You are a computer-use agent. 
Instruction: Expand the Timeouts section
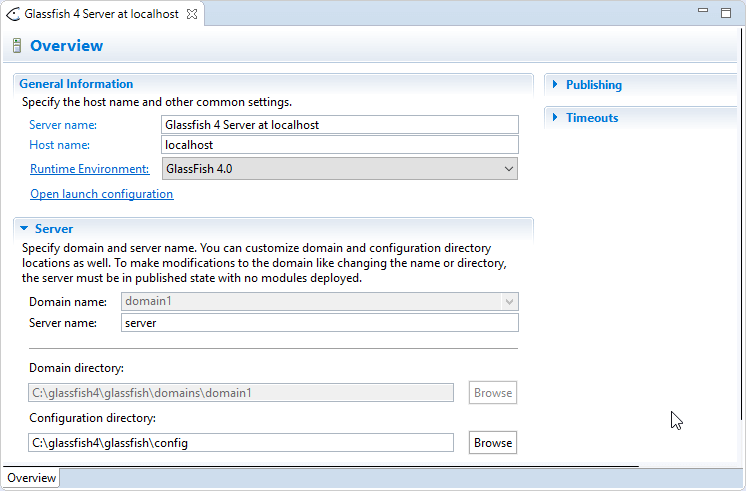pos(555,118)
